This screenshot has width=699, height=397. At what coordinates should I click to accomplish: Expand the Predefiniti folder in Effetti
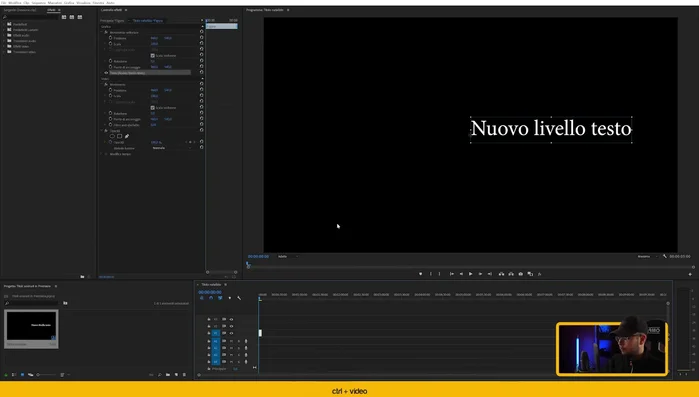4,24
